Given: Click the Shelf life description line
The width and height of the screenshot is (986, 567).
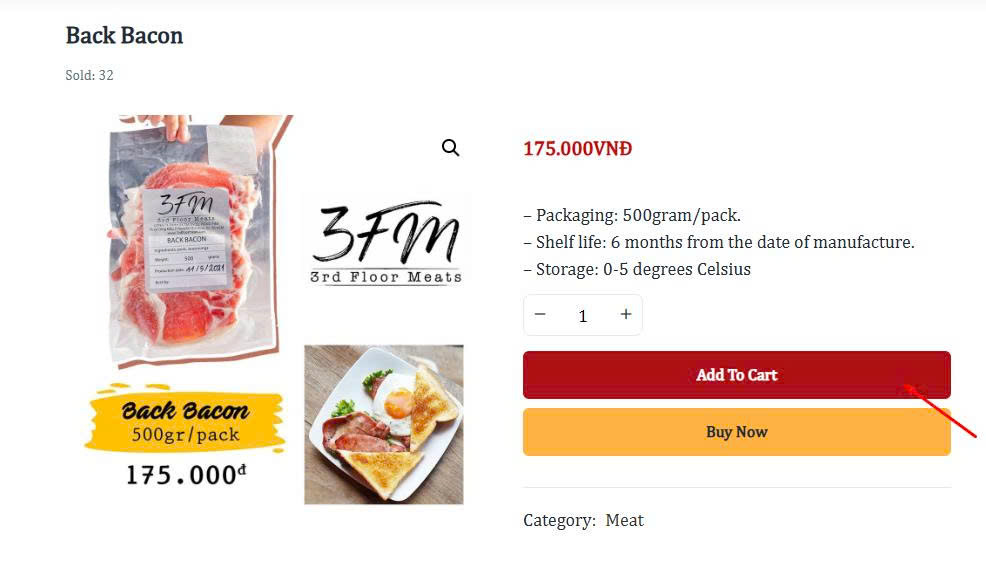Looking at the screenshot, I should tap(718, 242).
